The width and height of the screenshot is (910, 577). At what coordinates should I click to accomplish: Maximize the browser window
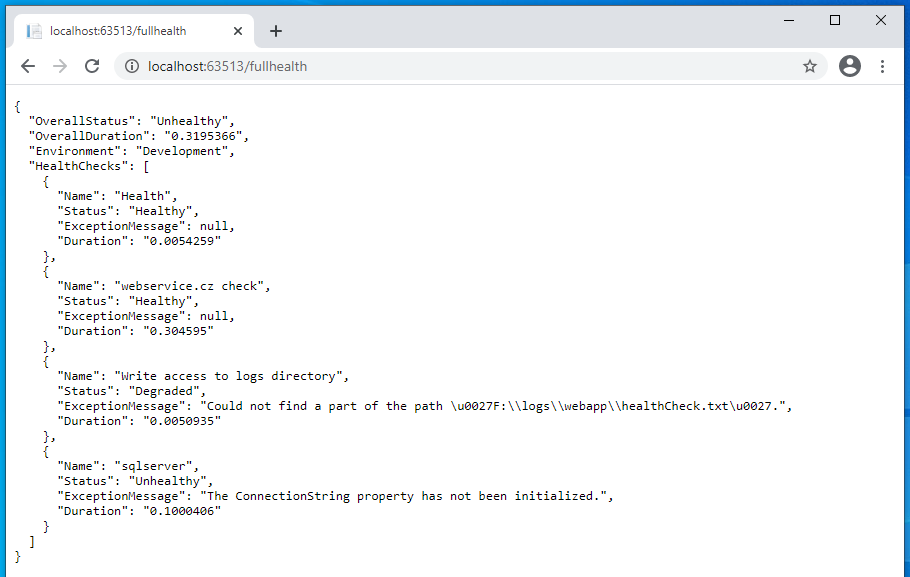click(835, 20)
